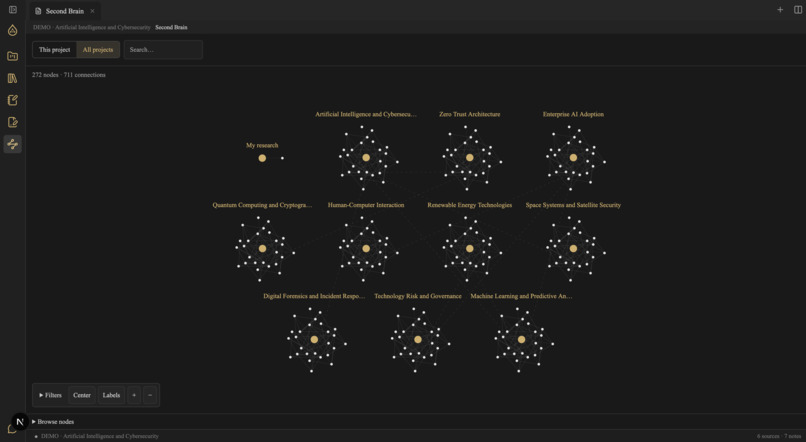Click the Renewable Energy Technologies label

pos(469,205)
